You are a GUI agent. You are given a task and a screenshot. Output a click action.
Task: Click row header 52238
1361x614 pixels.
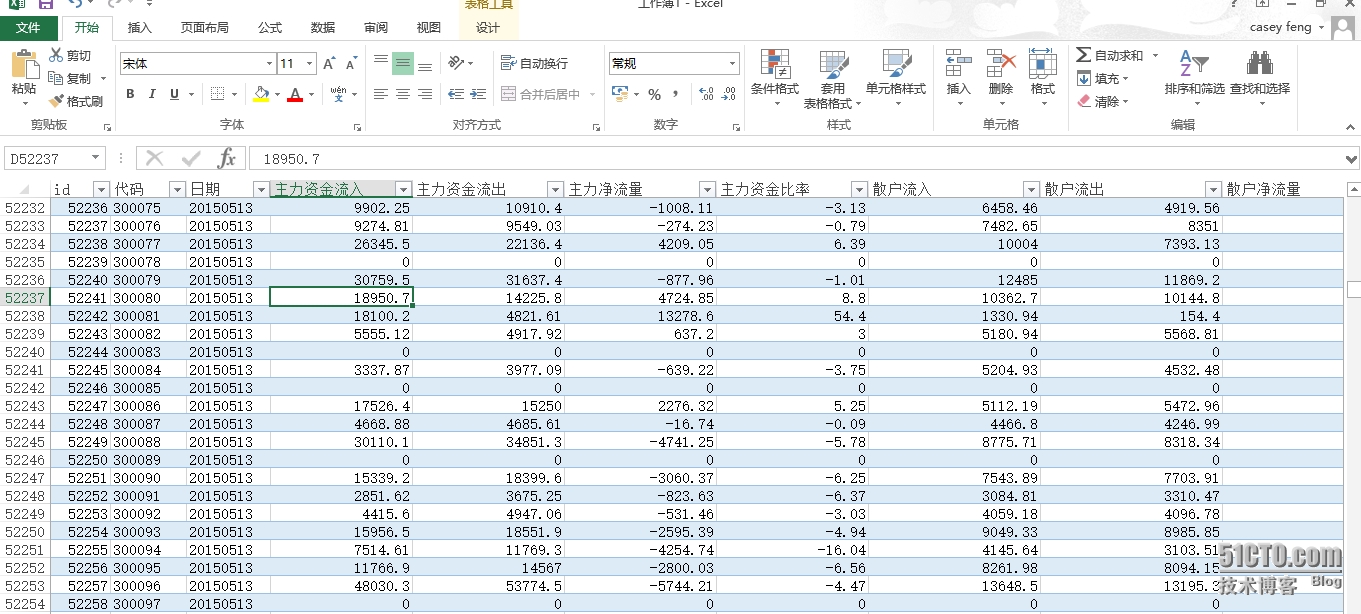tap(25, 316)
